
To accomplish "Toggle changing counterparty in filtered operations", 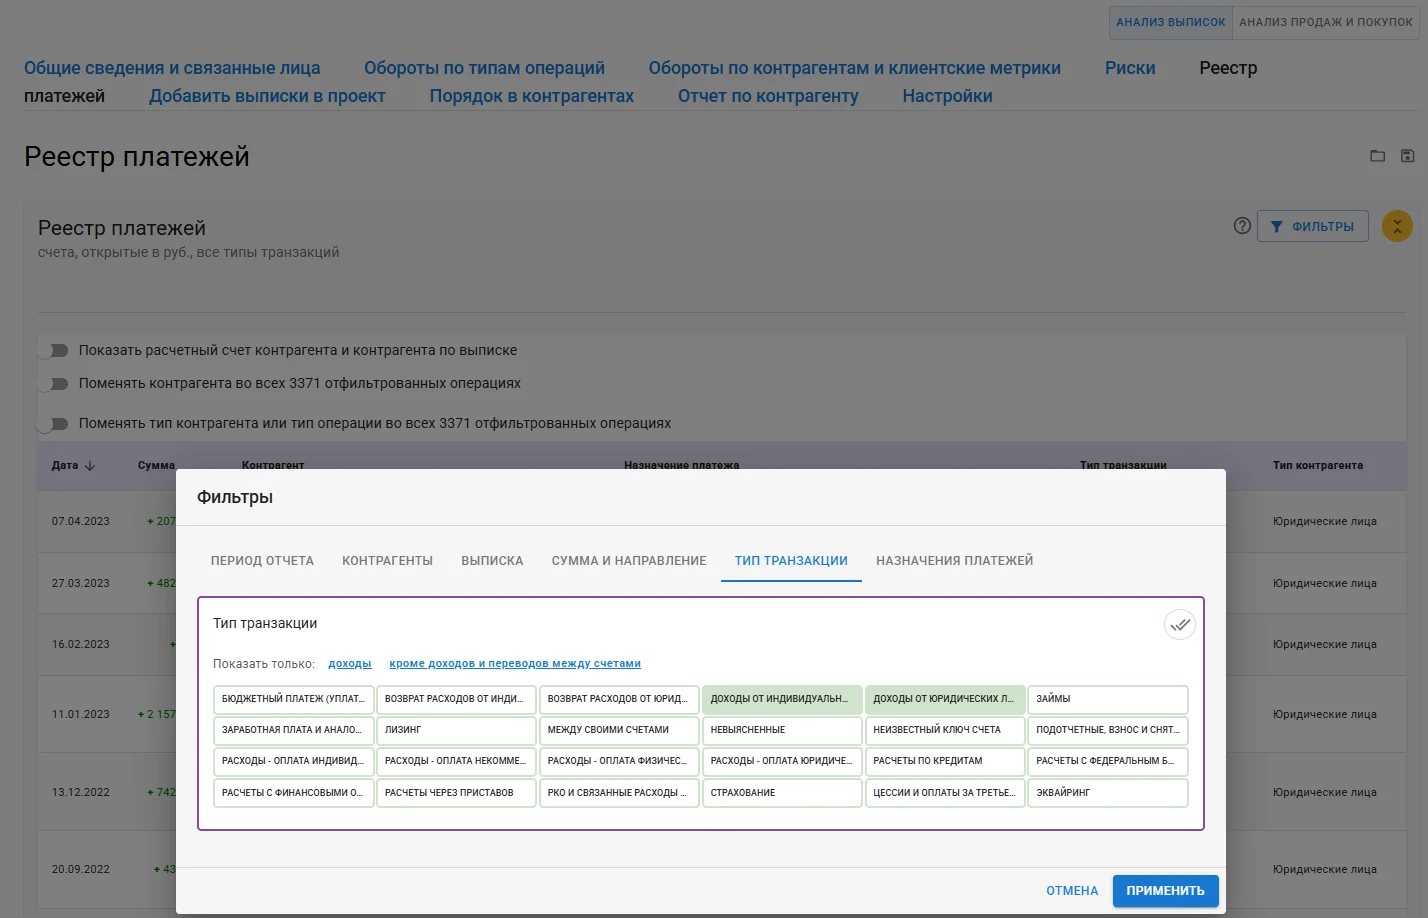I will [52, 384].
